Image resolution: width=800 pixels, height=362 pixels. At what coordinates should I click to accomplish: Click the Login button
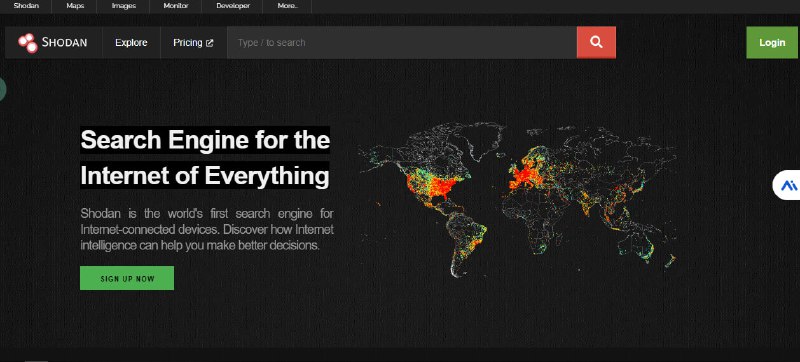[772, 42]
